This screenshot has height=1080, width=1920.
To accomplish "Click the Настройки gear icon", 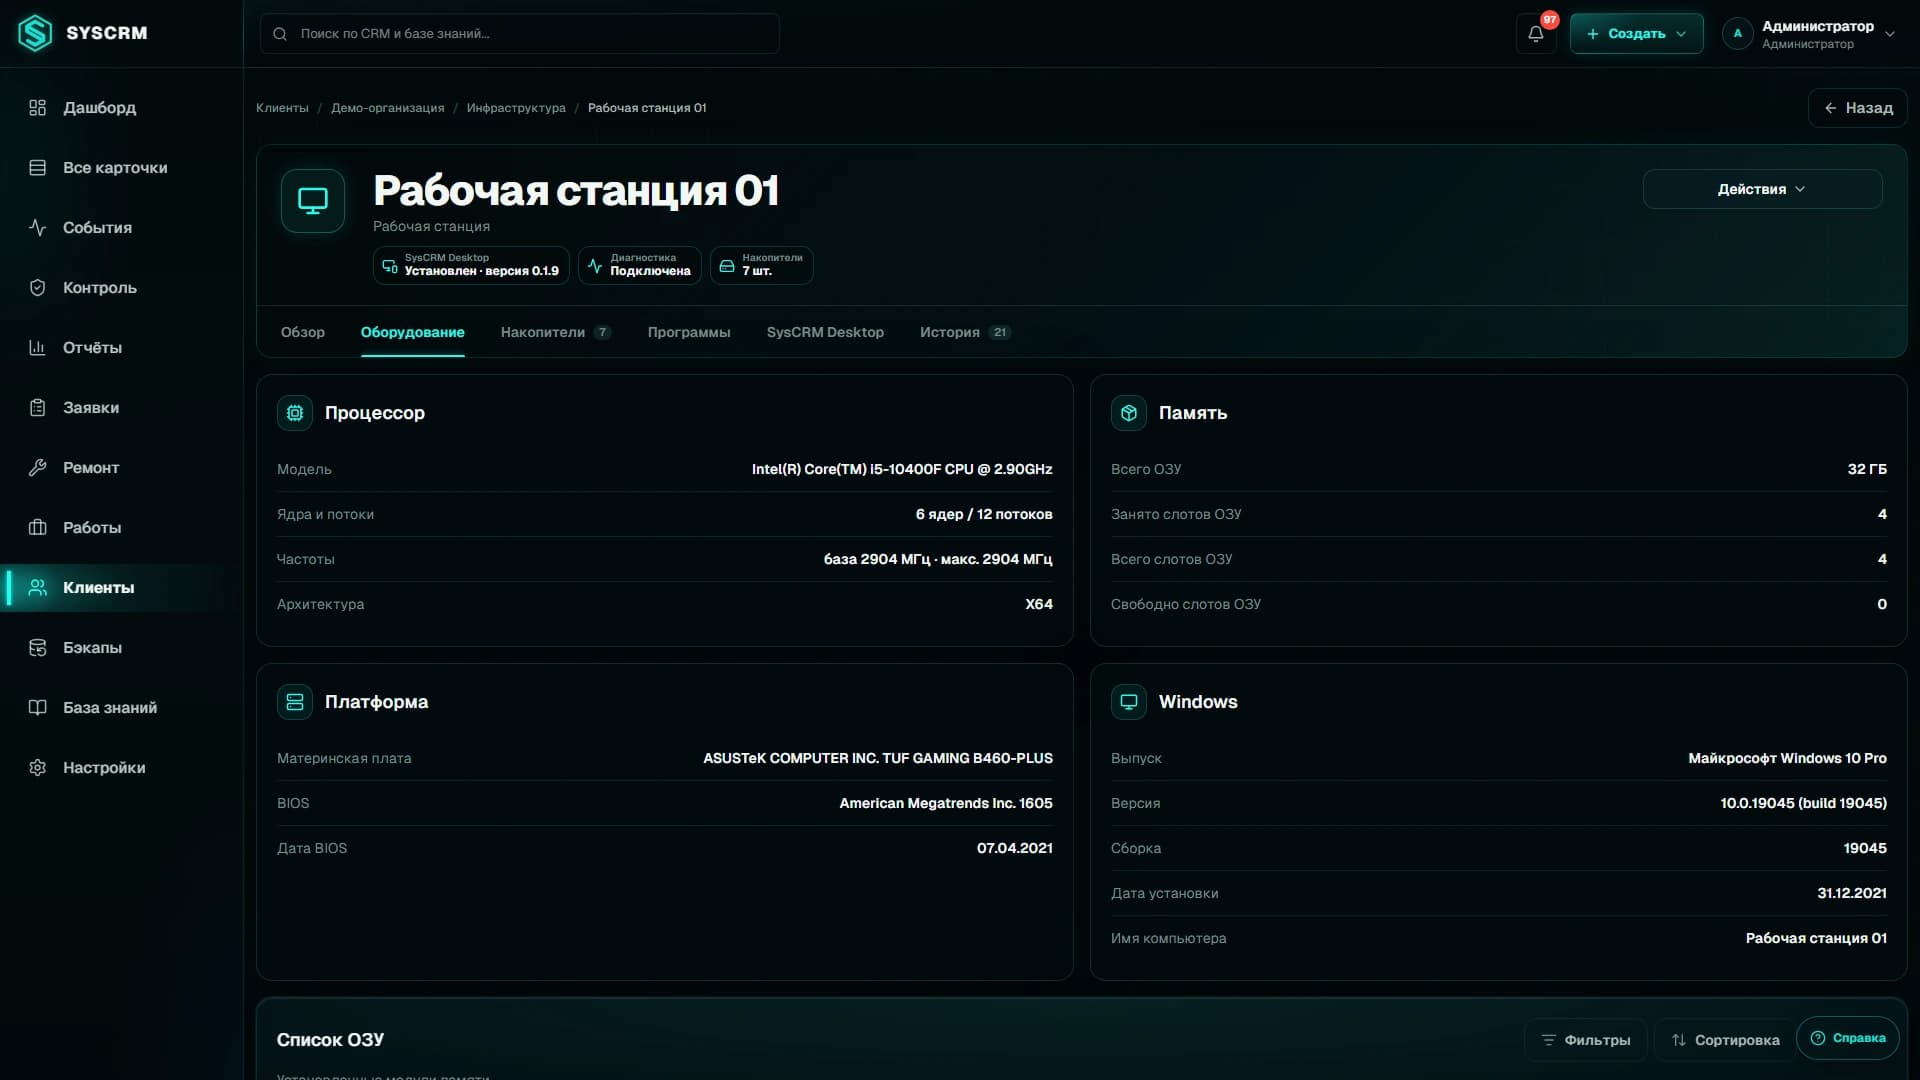I will point(38,767).
